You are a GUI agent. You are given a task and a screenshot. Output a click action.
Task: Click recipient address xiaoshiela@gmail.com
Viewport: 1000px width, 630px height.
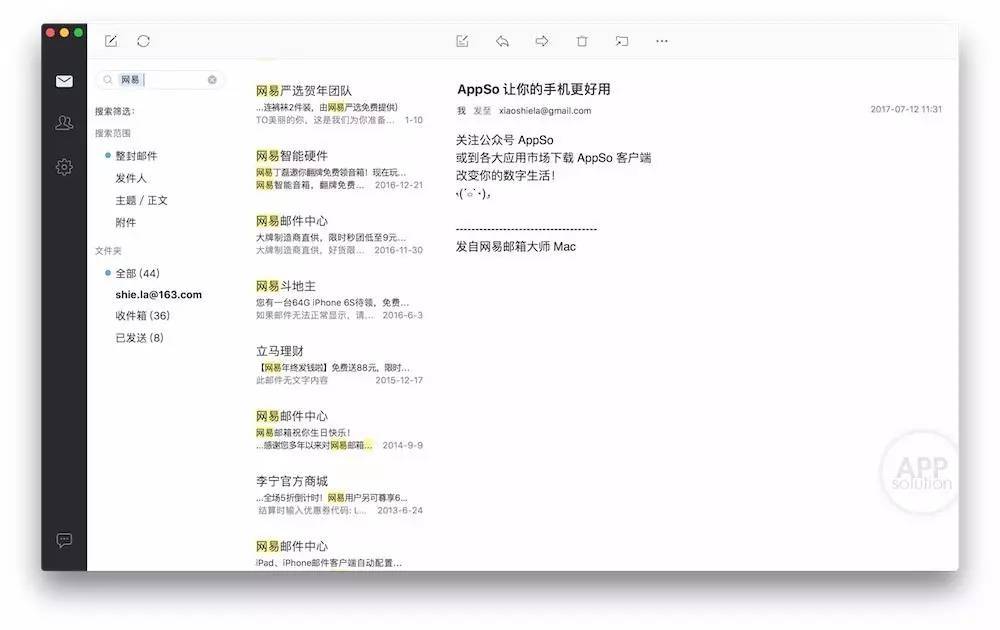[545, 110]
